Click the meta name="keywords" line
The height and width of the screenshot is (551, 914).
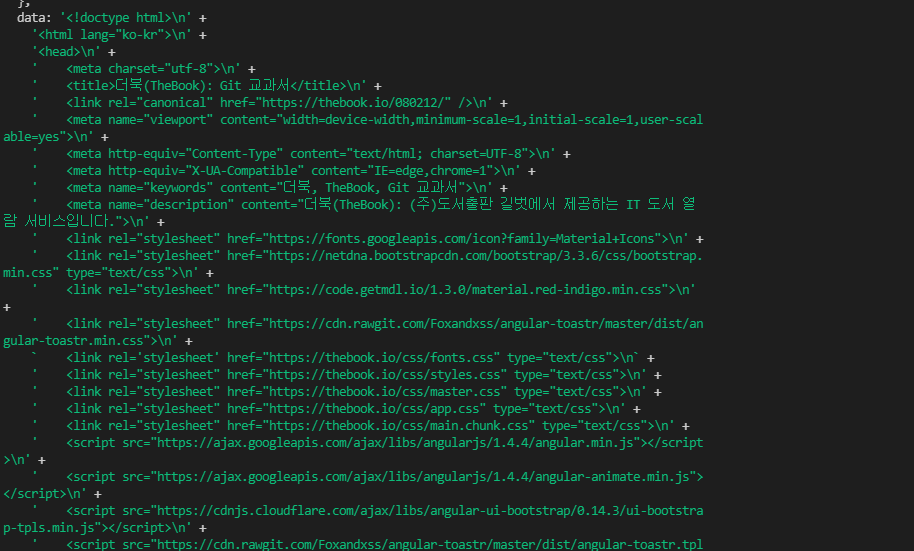click(x=269, y=188)
